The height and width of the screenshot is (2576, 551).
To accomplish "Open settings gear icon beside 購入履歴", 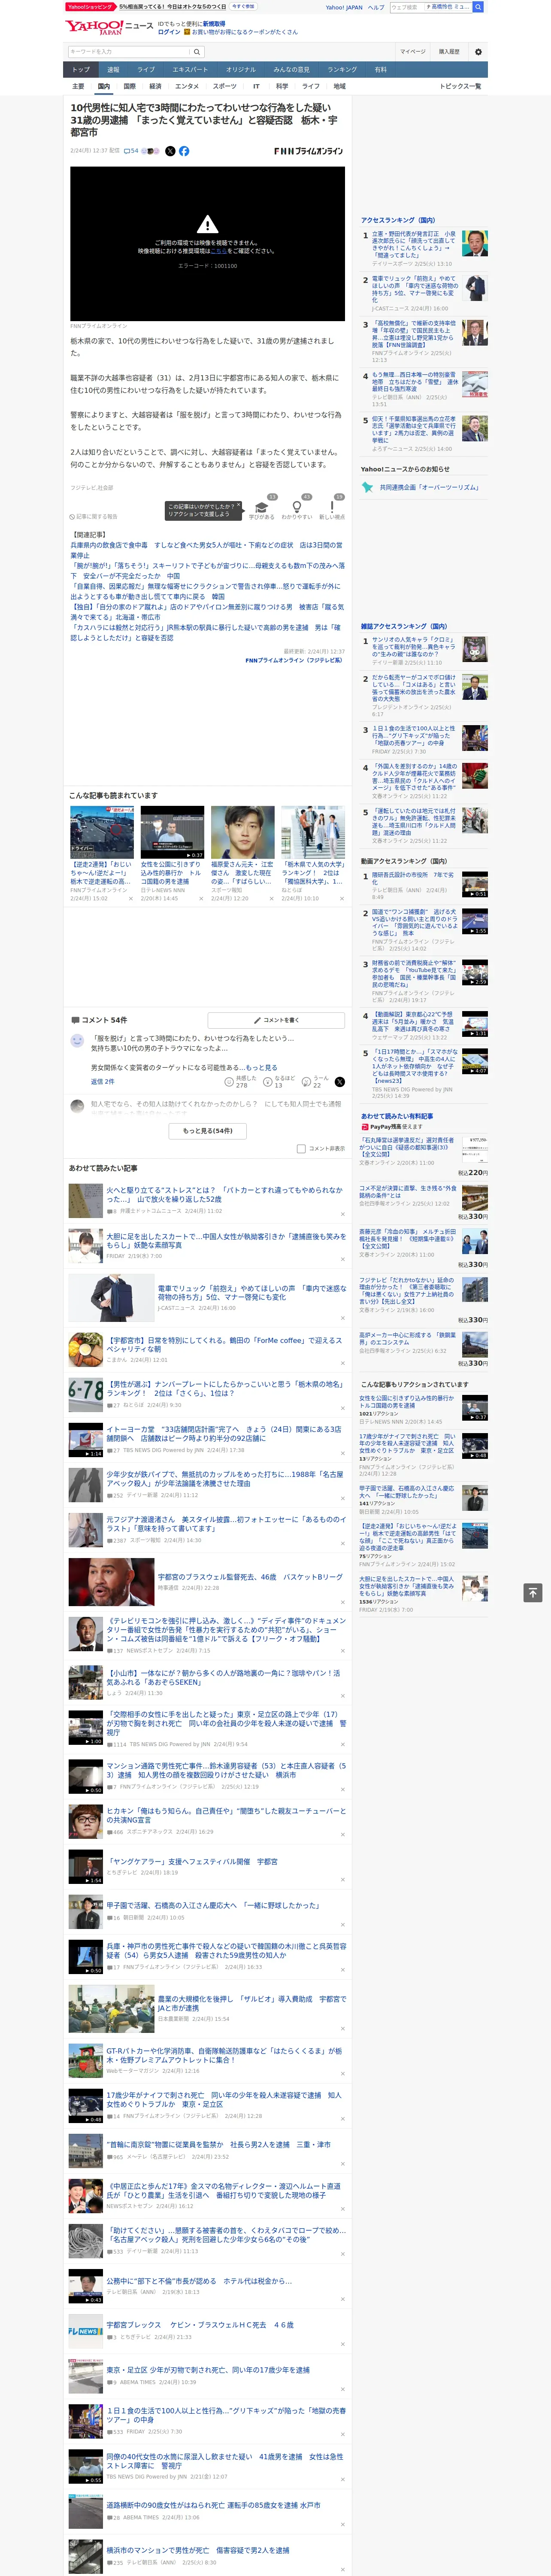I will tap(478, 52).
